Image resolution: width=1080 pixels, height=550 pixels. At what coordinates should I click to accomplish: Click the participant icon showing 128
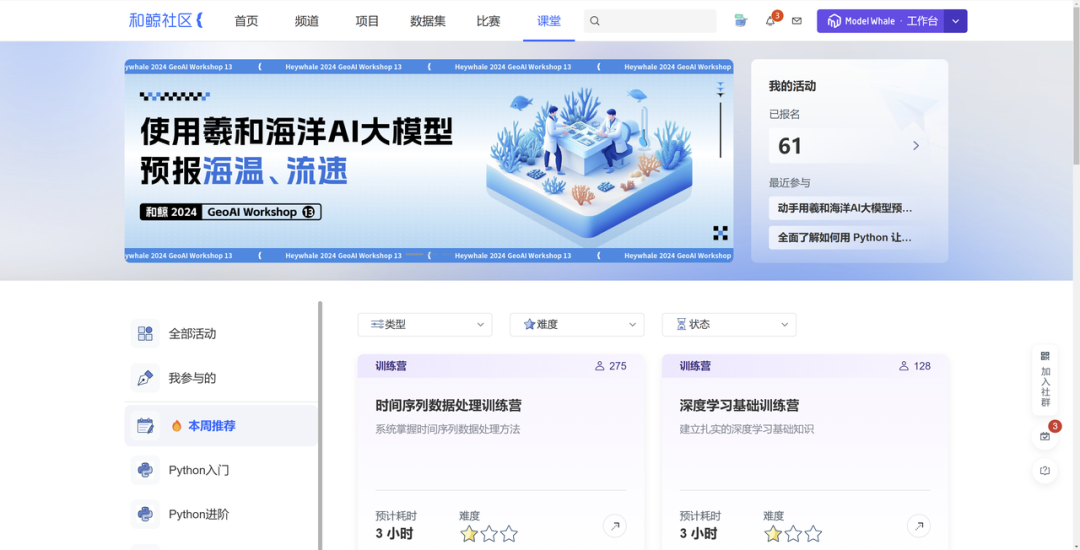pyautogui.click(x=904, y=366)
